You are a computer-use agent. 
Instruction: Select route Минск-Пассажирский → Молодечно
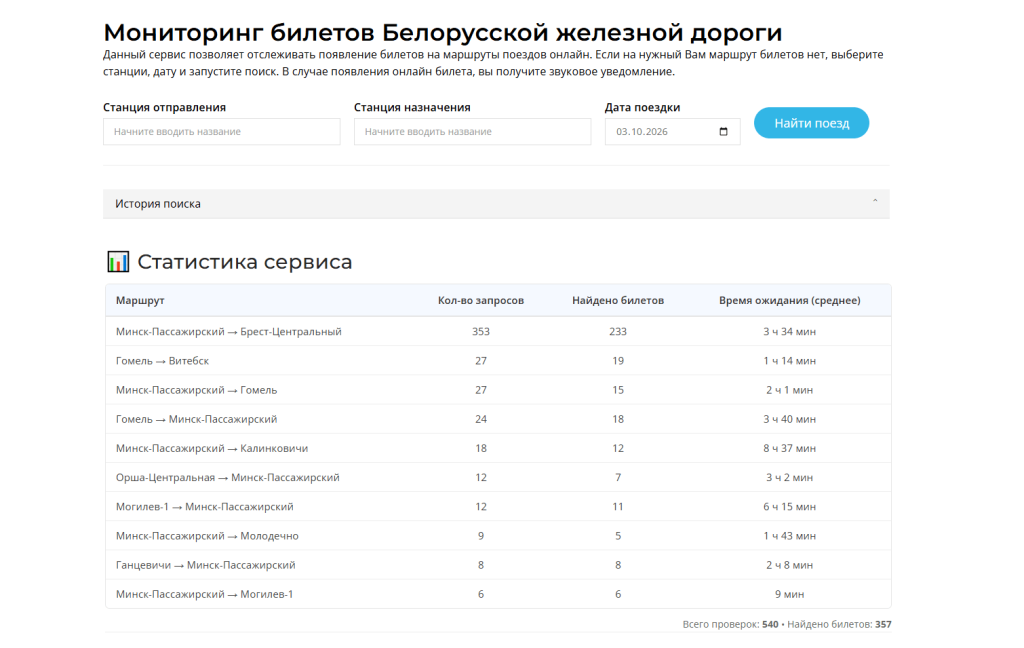click(x=207, y=536)
